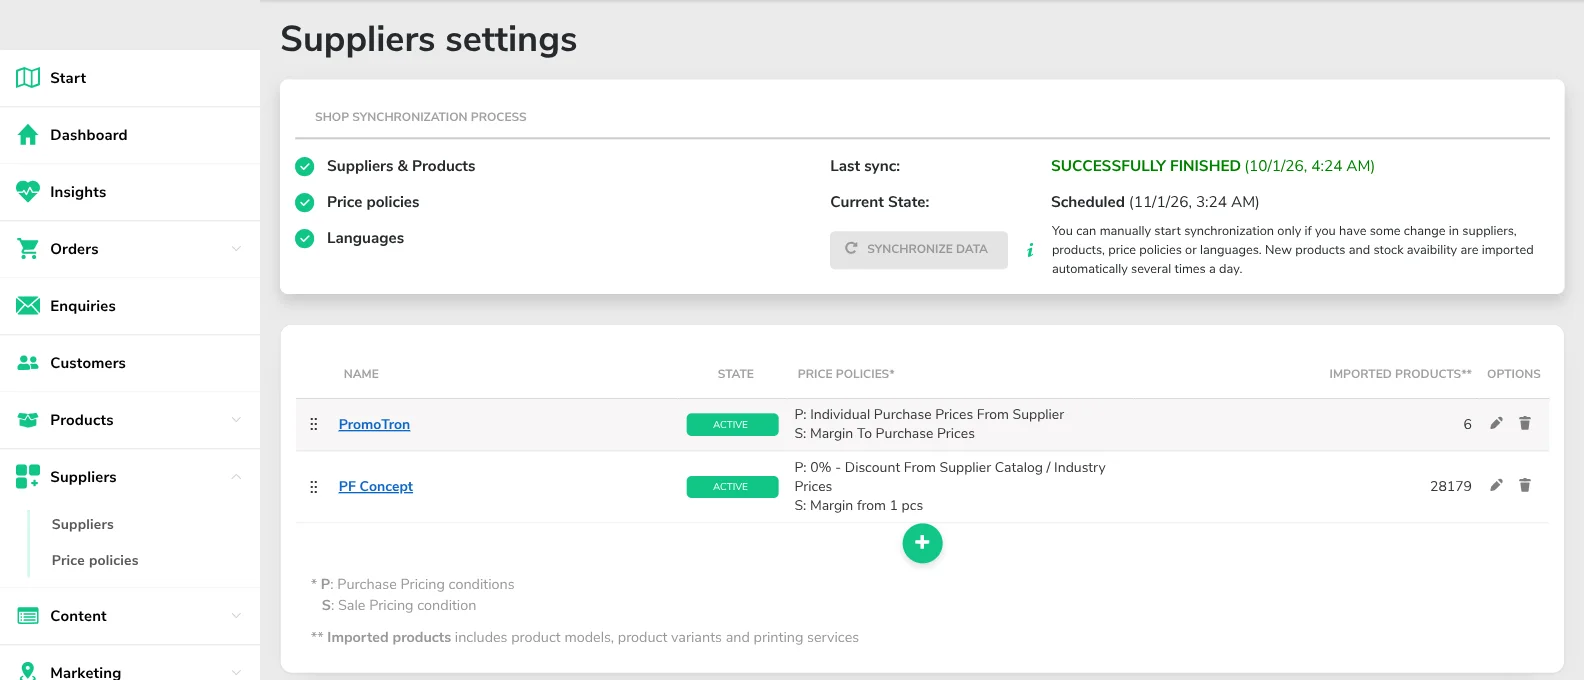Delete the PromoTron supplier with trash icon
This screenshot has width=1584, height=680.
click(x=1525, y=424)
